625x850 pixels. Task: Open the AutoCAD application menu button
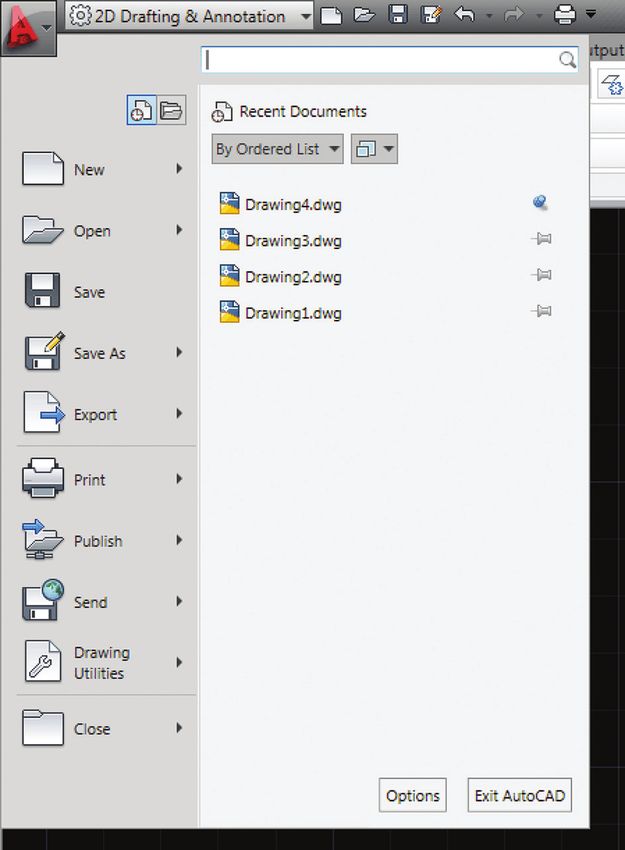(28, 28)
